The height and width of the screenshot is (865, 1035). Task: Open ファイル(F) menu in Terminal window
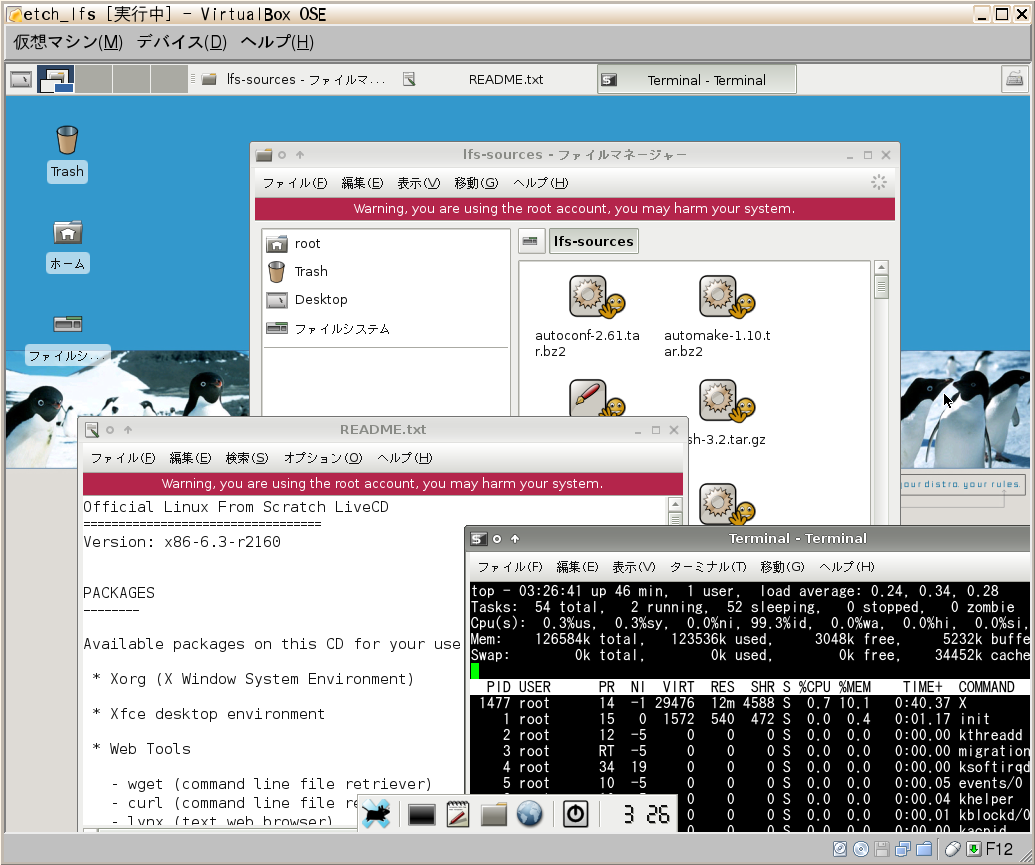pyautogui.click(x=510, y=567)
